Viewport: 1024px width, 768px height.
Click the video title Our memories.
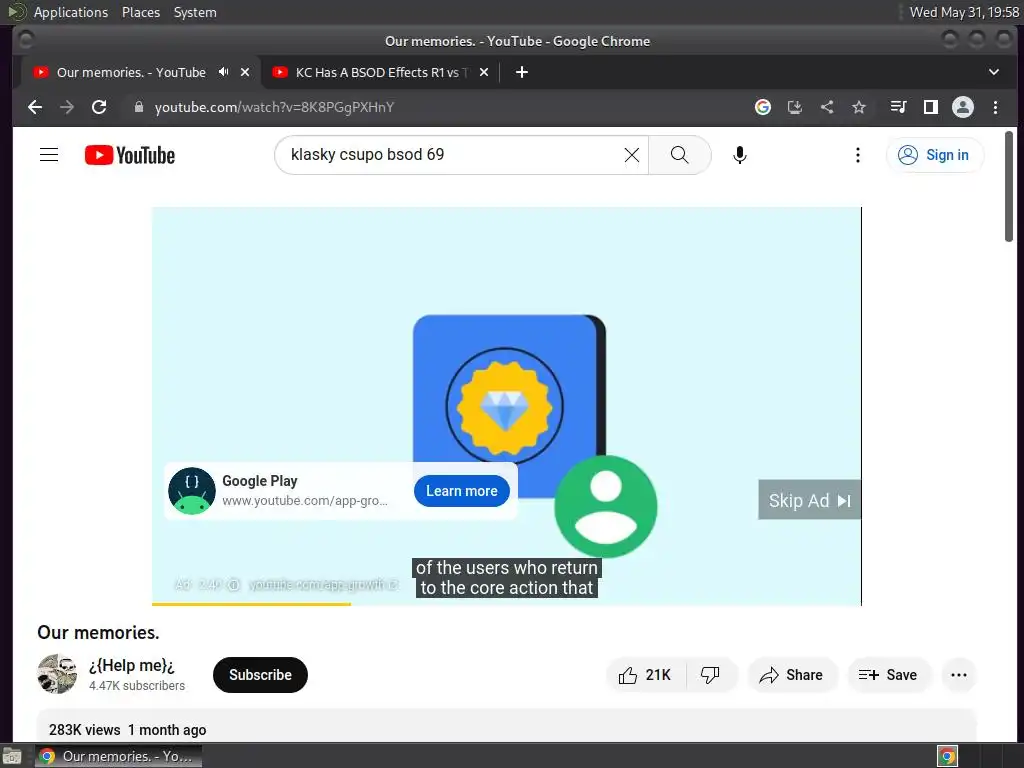pyautogui.click(x=98, y=632)
